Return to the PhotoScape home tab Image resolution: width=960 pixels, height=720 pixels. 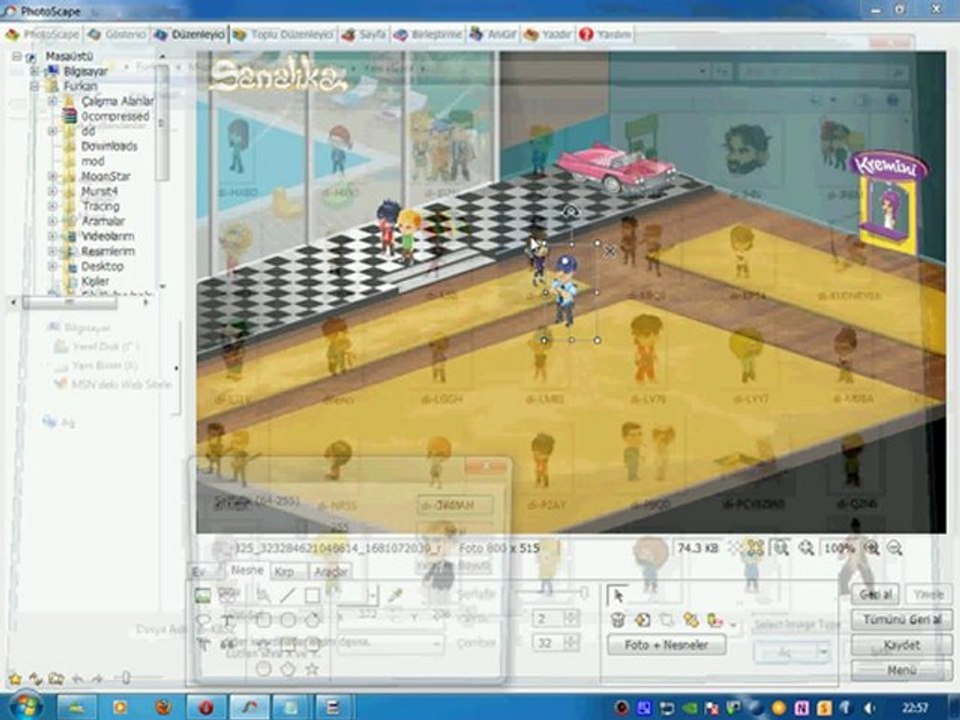43,34
